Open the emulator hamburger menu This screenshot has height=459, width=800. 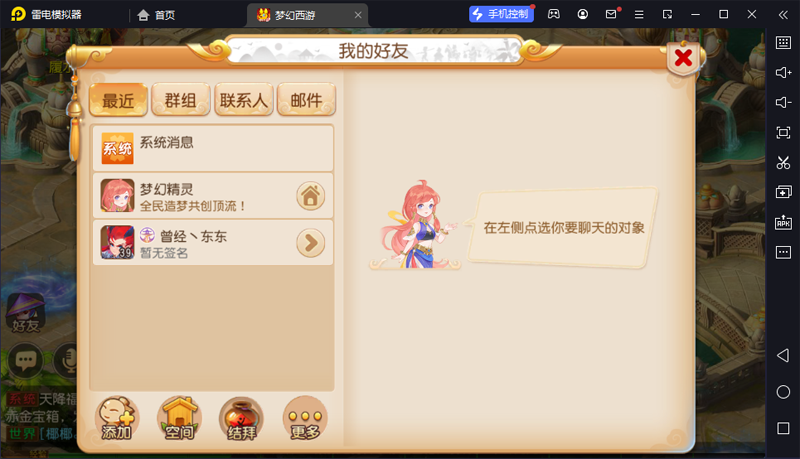pyautogui.click(x=639, y=14)
